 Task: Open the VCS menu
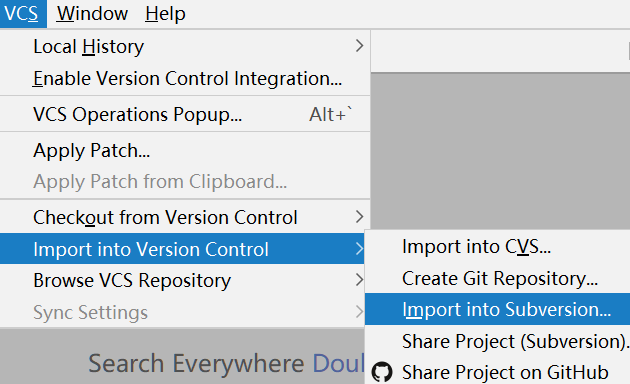tap(23, 14)
